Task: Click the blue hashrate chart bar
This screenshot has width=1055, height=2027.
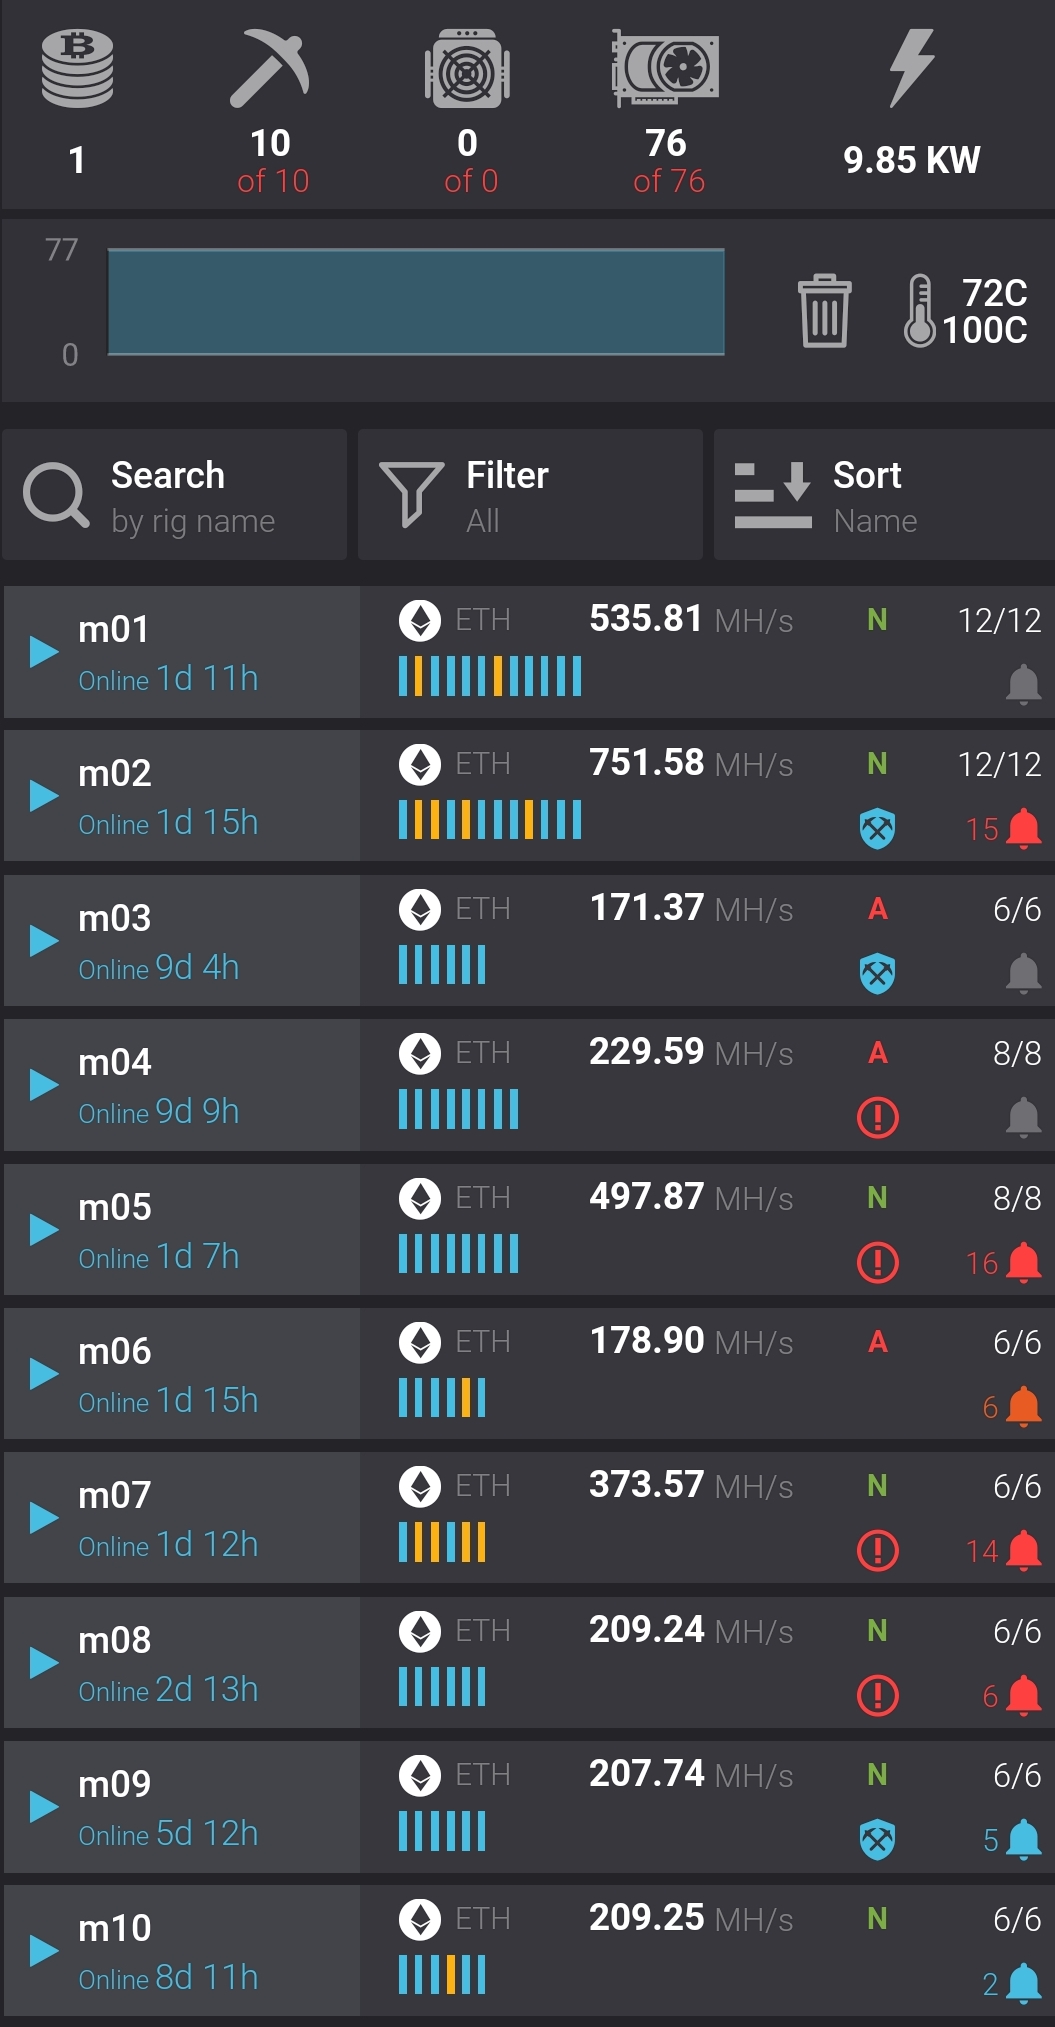Action: point(416,302)
